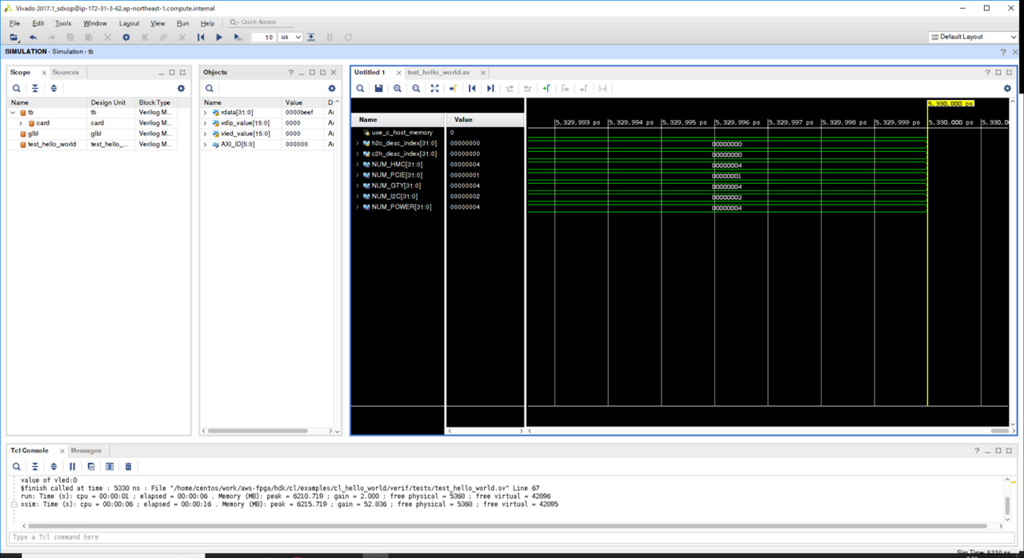This screenshot has height=558, width=1024.
Task: Collapse the tb scope node
Action: (13, 112)
